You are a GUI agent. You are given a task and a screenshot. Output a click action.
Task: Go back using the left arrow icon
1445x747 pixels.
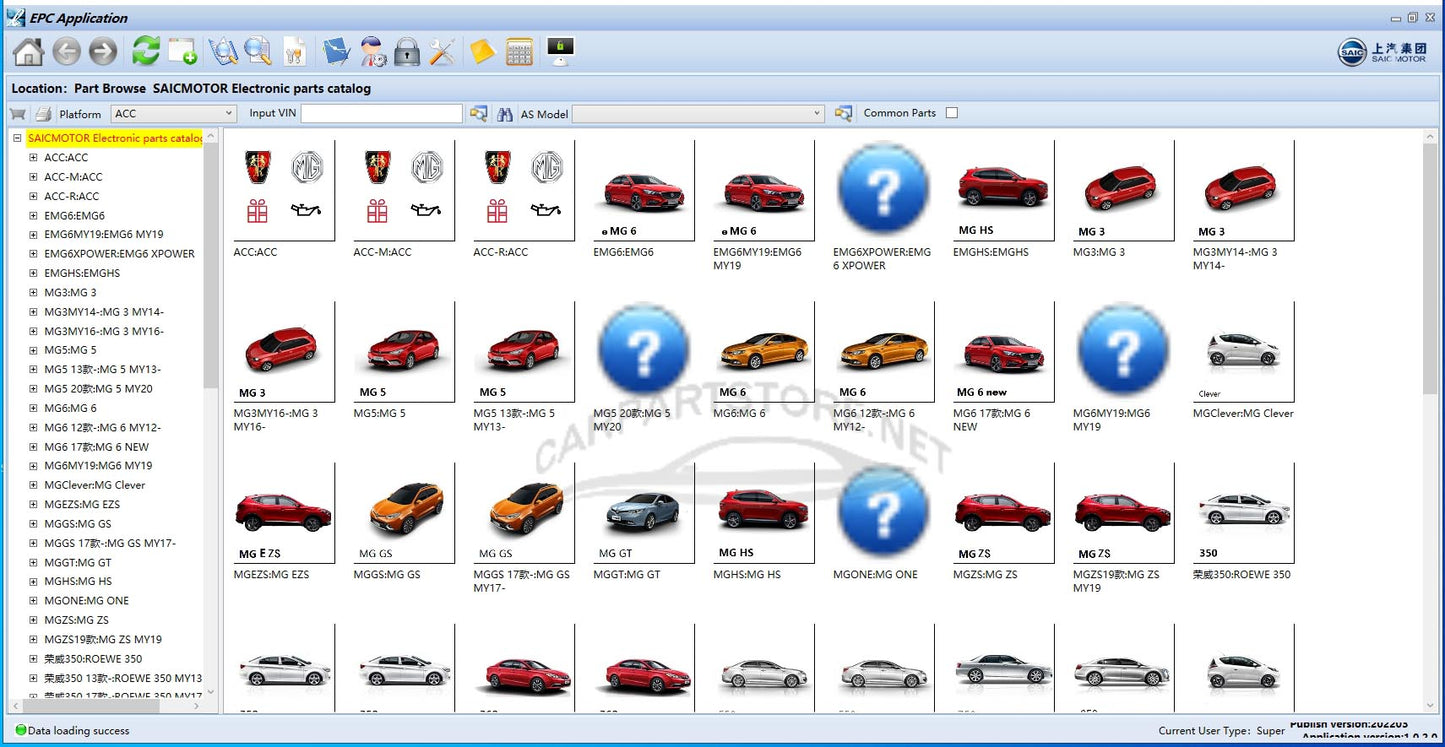67,51
